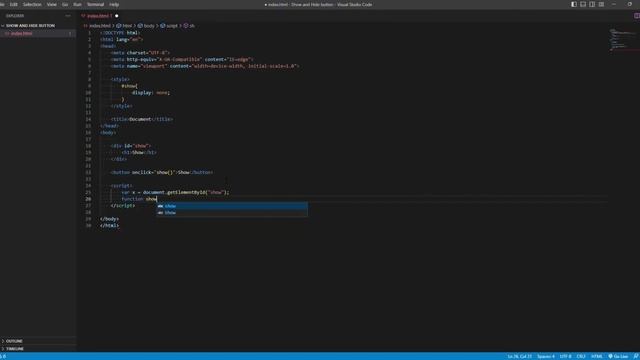Click the DOCTYPE html first line

click(120, 33)
